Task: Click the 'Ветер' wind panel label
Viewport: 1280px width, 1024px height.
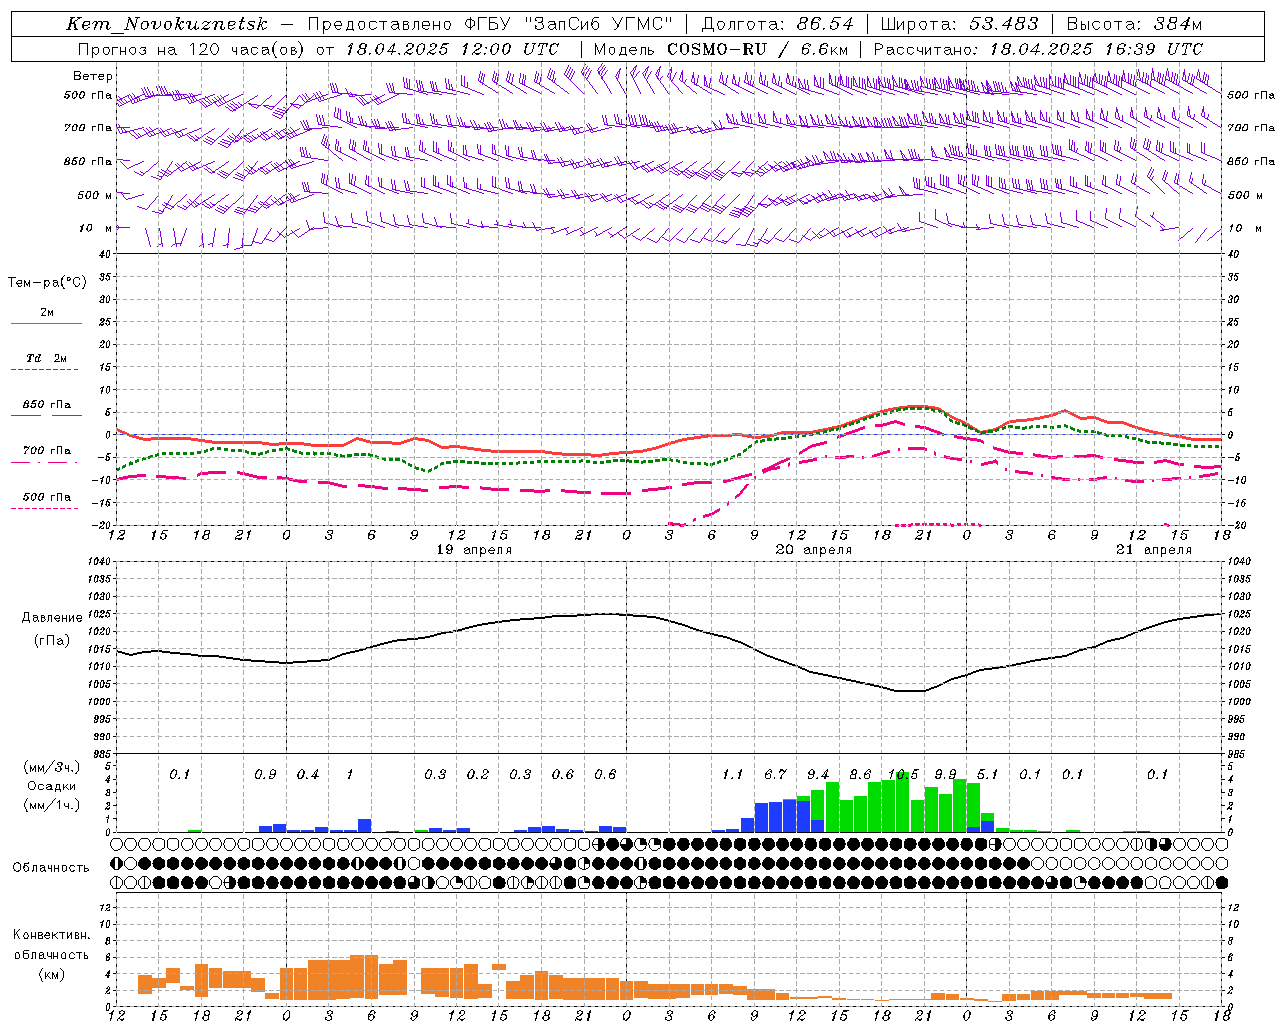Action: pyautogui.click(x=93, y=76)
